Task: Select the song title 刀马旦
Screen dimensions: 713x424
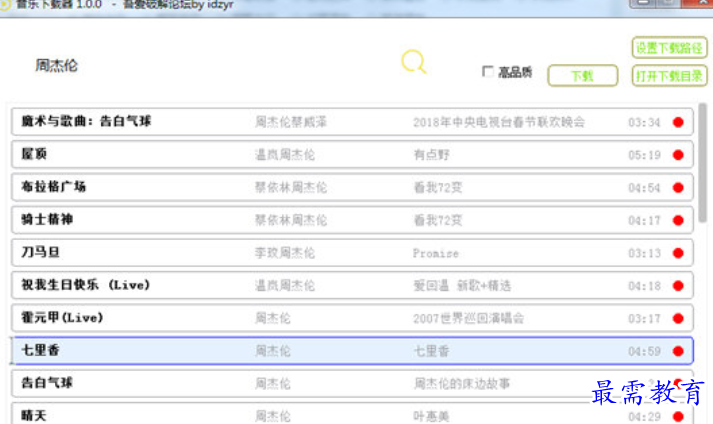Action: (x=40, y=252)
